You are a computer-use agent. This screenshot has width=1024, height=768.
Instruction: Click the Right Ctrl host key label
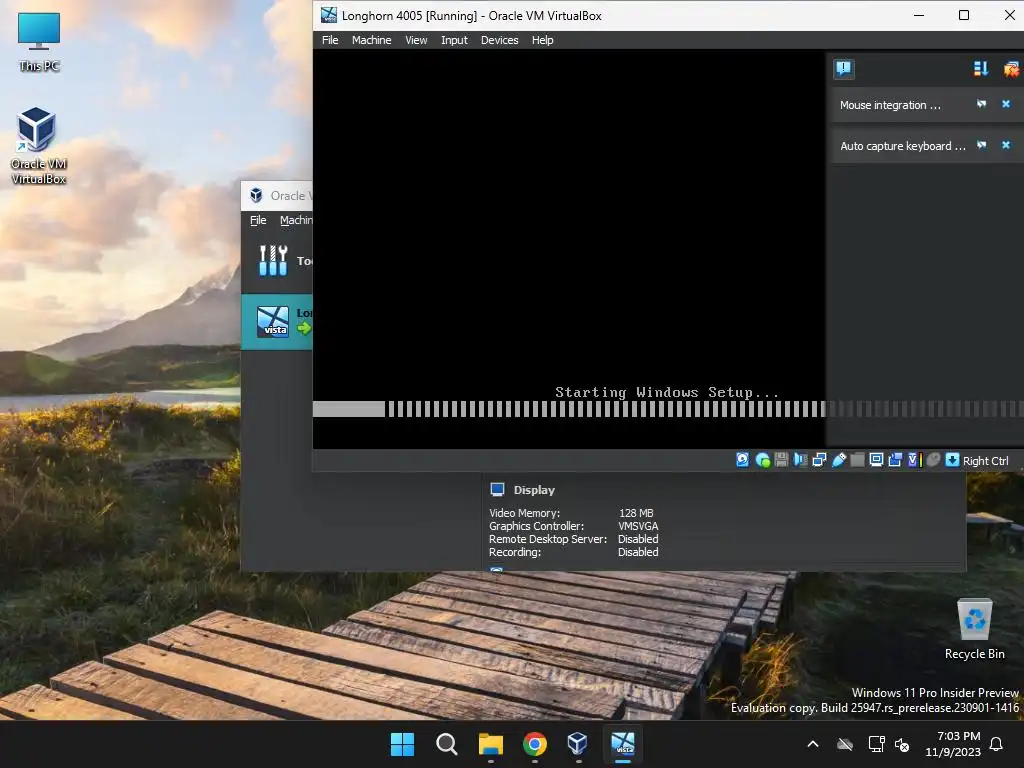click(x=985, y=460)
